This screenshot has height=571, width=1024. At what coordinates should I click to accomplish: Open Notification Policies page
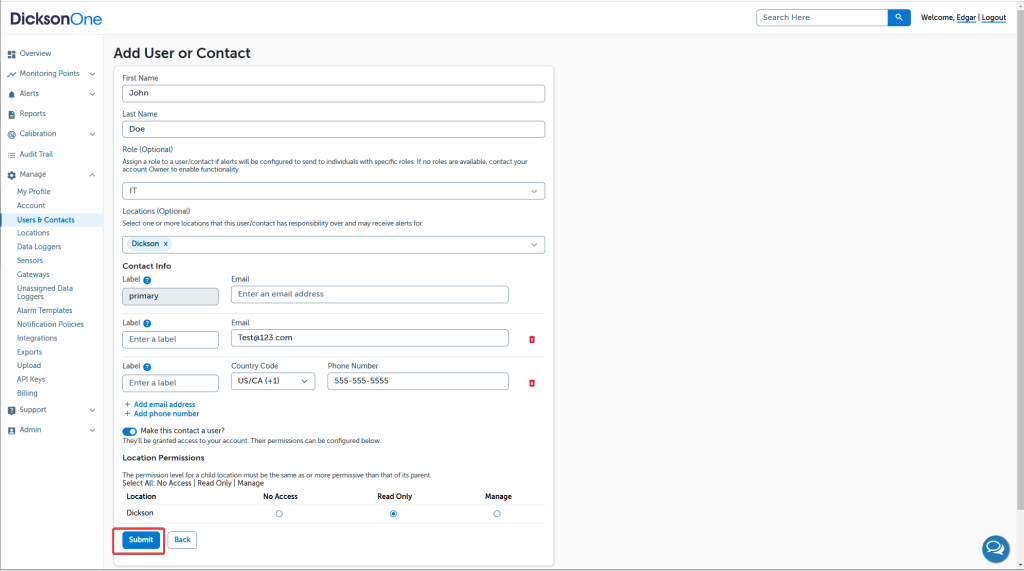pyautogui.click(x=50, y=325)
